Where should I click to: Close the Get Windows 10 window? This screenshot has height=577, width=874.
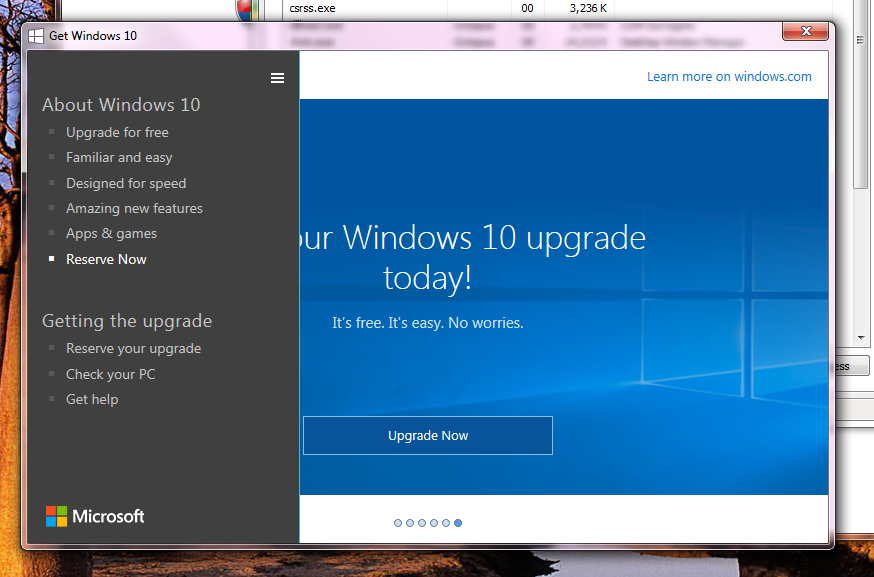click(x=805, y=31)
